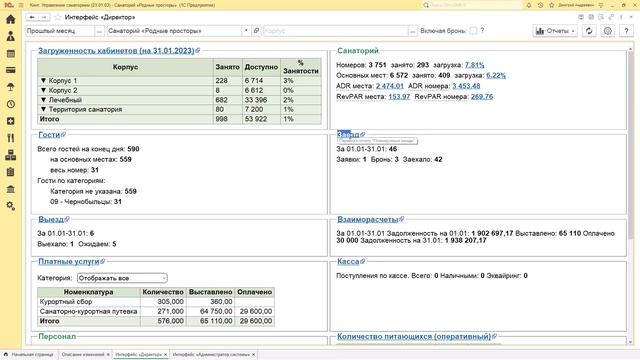640x360 pixels.
Task: Click the help hint next to Включая бронь
Action: 482,30
